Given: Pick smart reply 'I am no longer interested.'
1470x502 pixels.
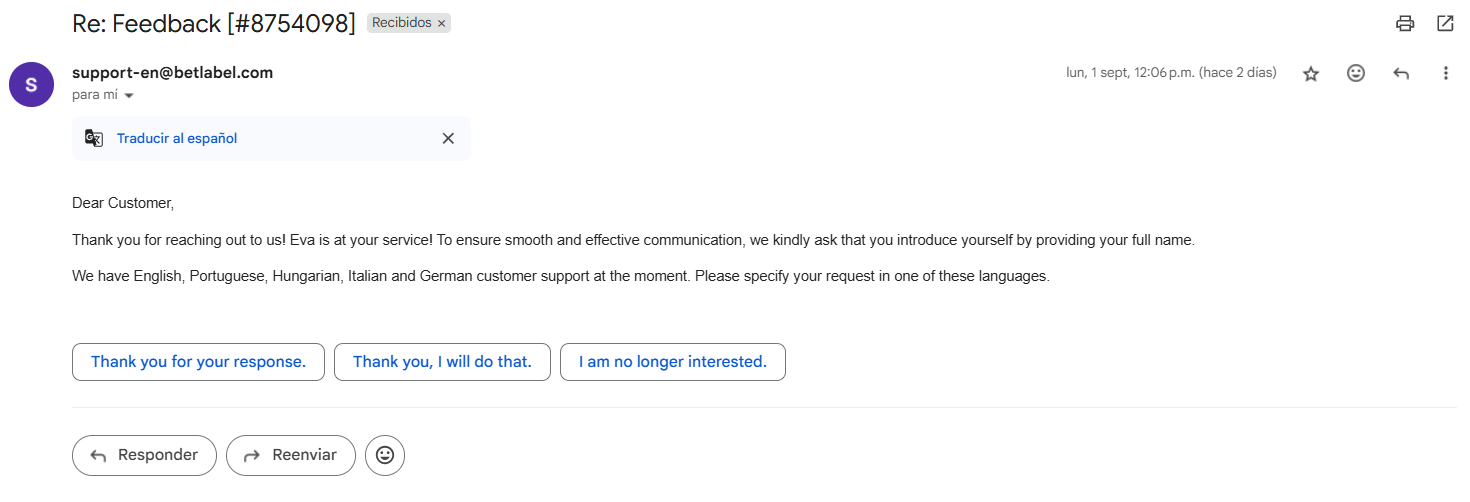Looking at the screenshot, I should [x=673, y=362].
